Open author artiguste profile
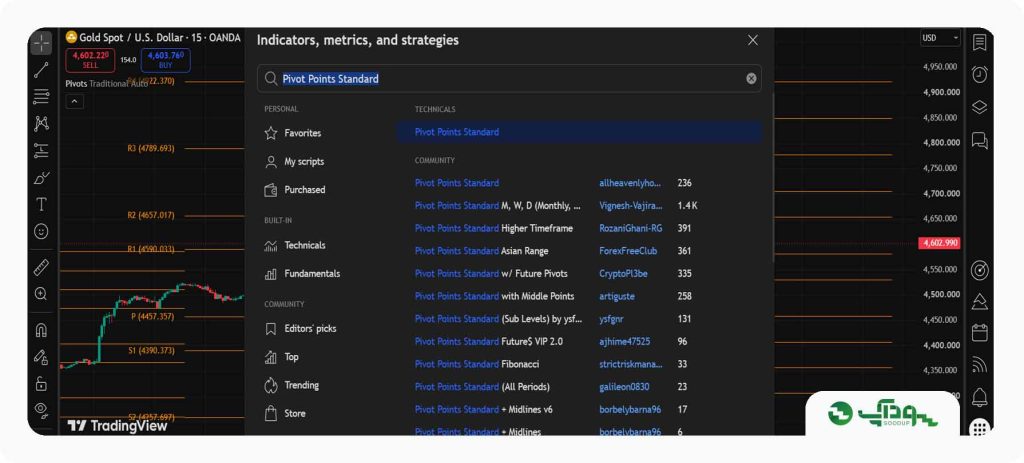 coord(616,296)
